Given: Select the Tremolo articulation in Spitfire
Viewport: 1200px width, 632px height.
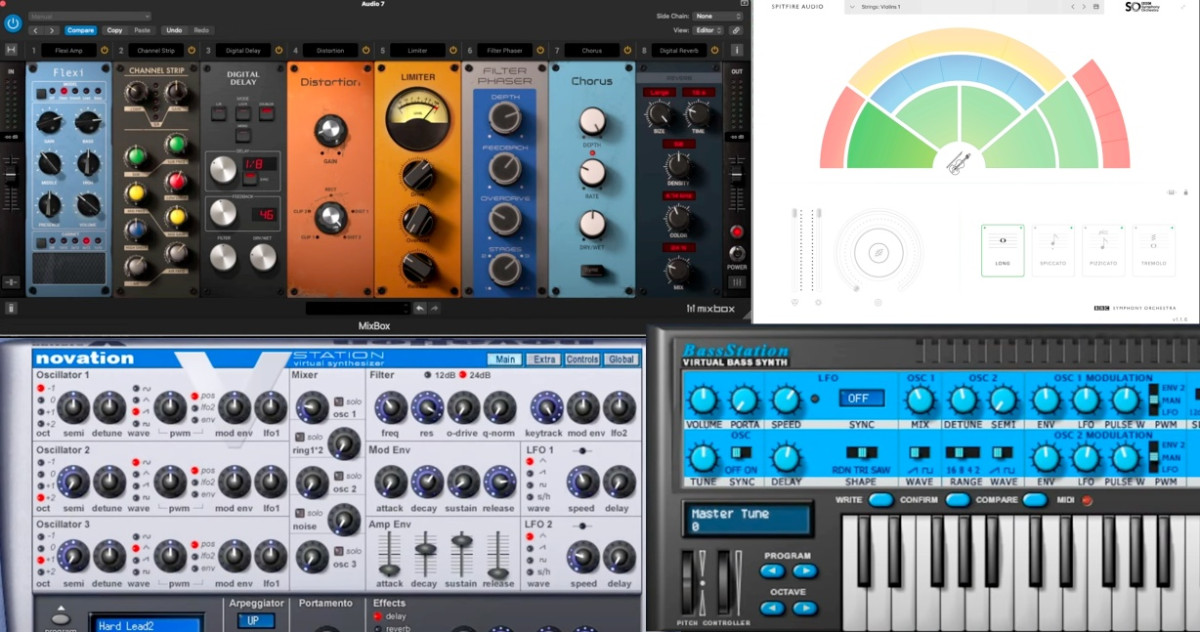Looking at the screenshot, I should tap(1153, 250).
